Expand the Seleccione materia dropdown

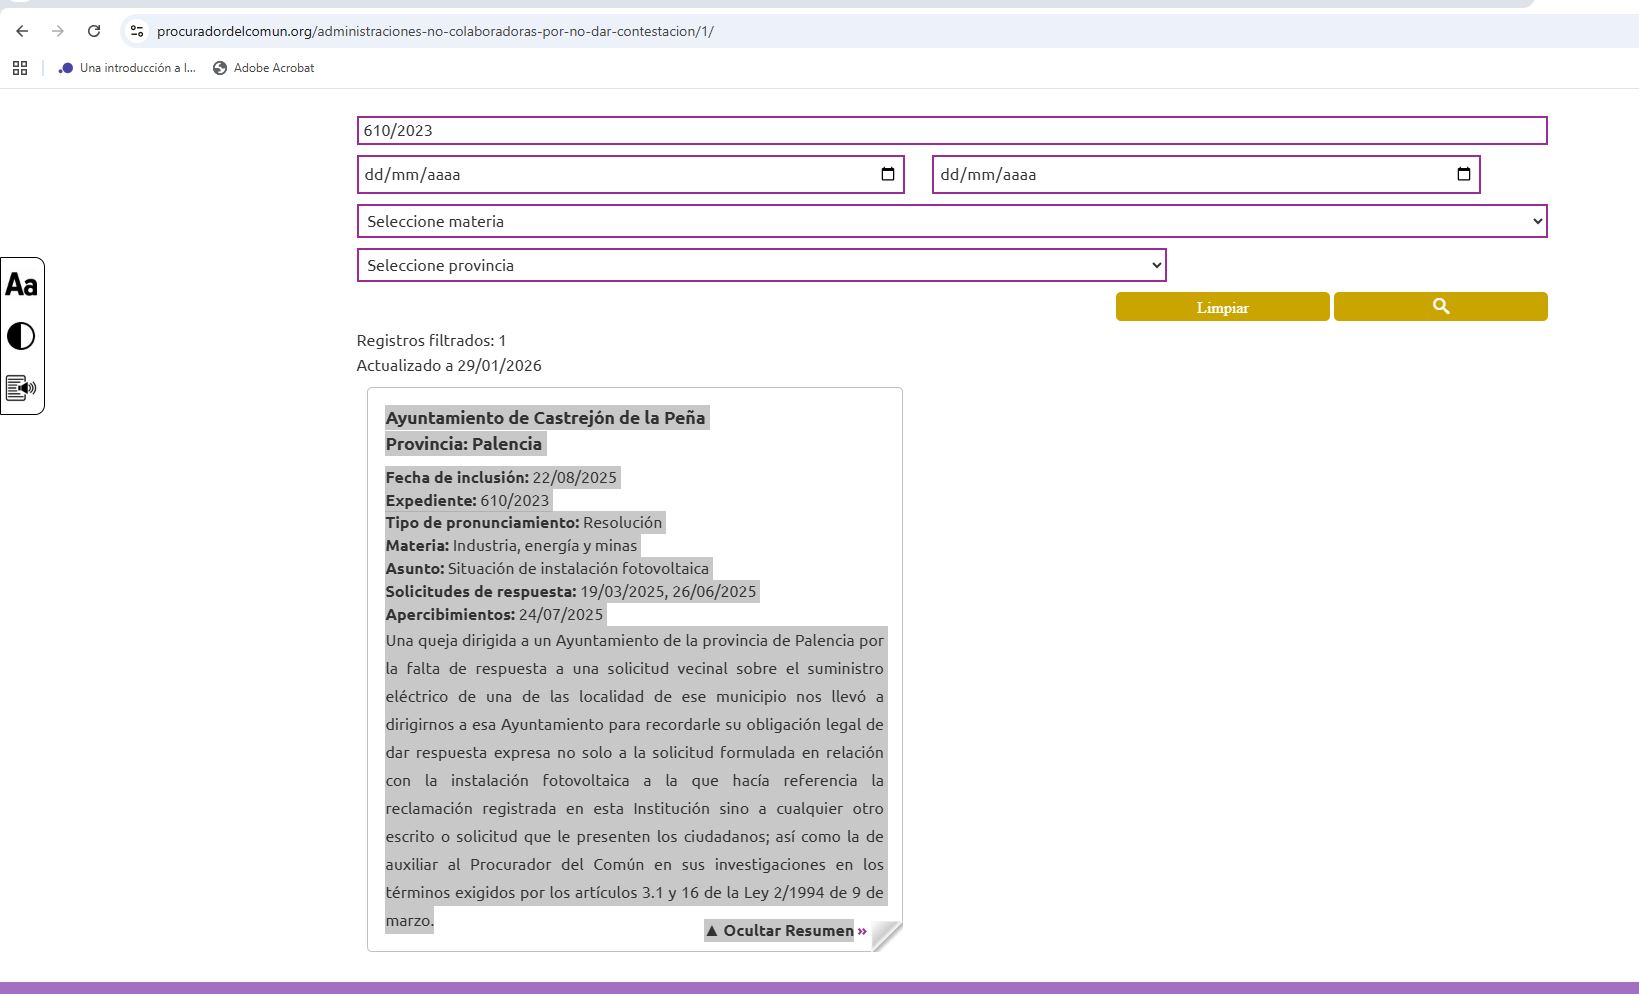(x=951, y=221)
